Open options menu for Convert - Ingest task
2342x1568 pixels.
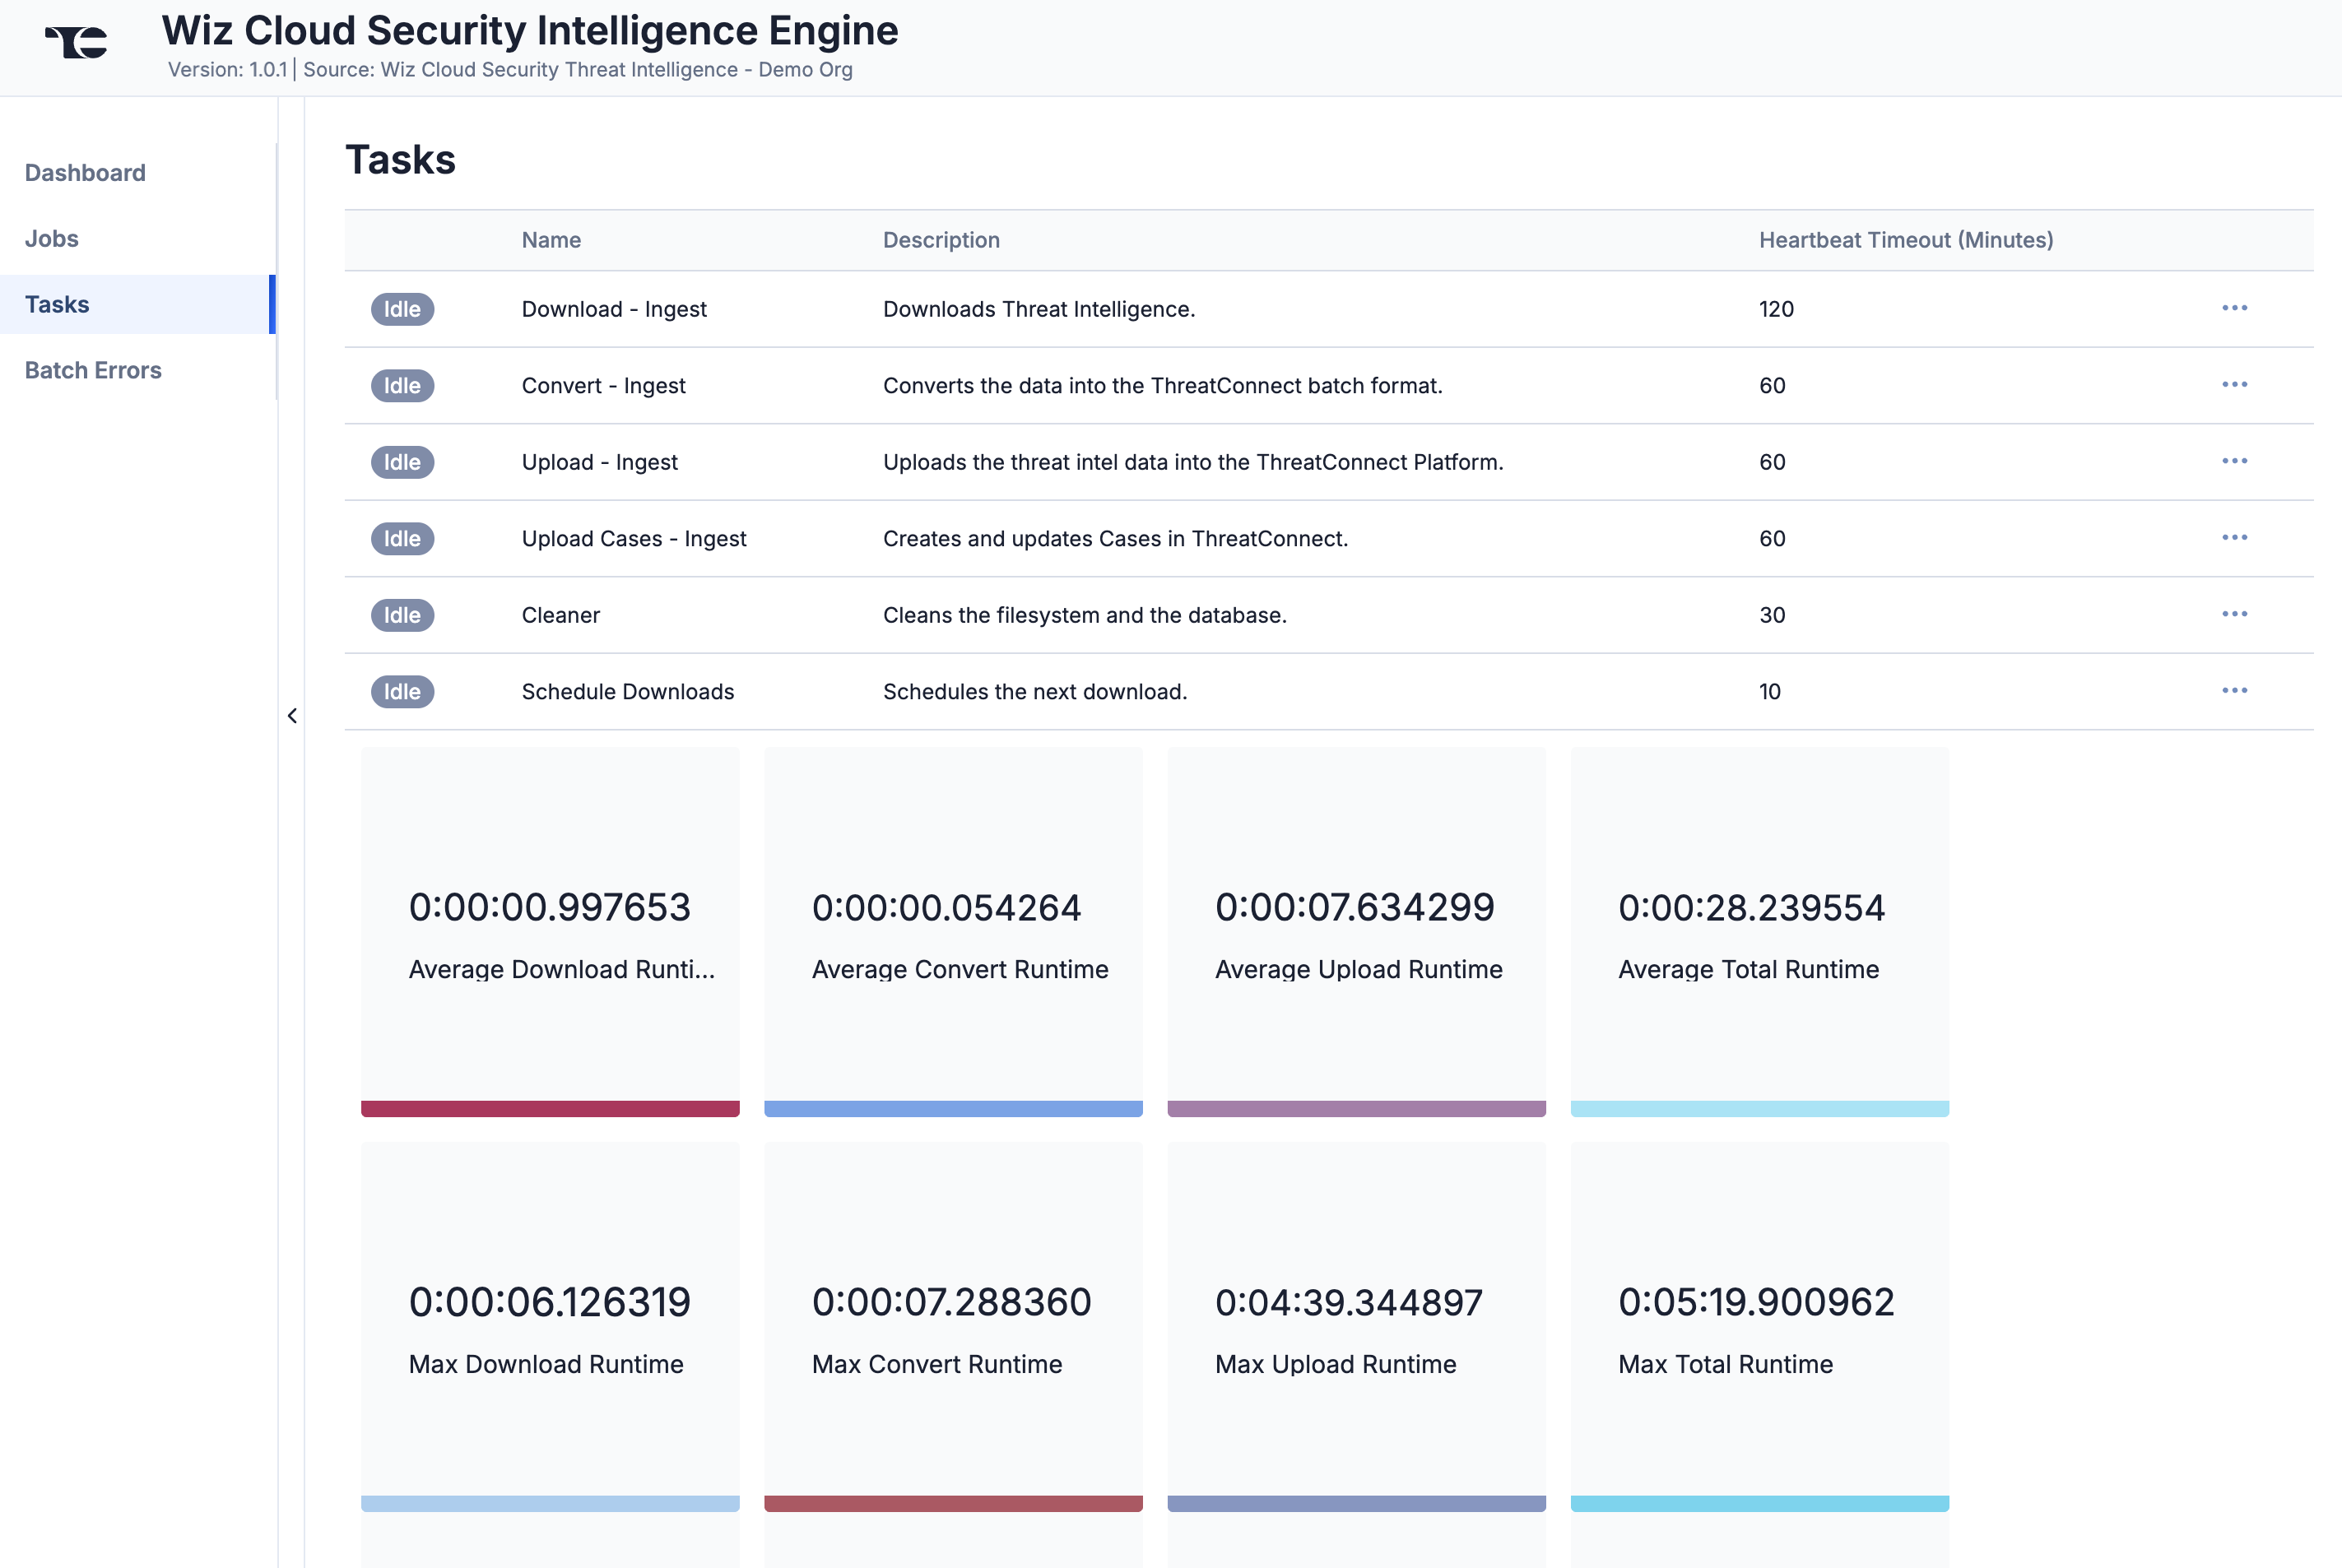(x=2236, y=385)
